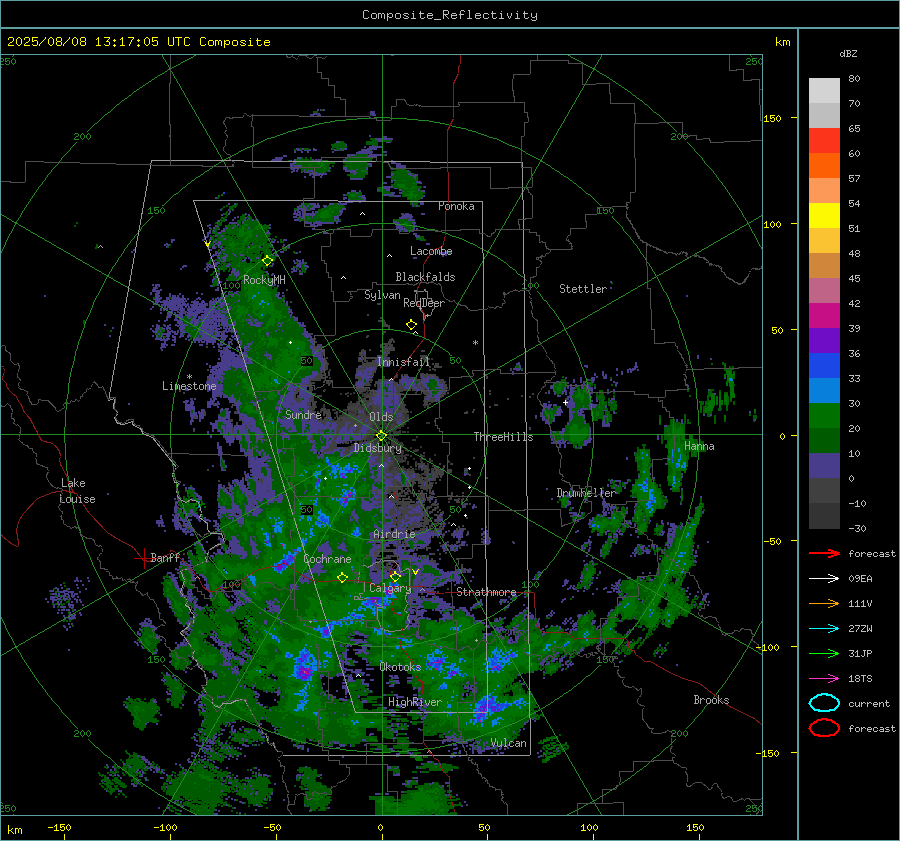Click the green 31JP arrow icon
This screenshot has width=900, height=841.
[x=824, y=653]
